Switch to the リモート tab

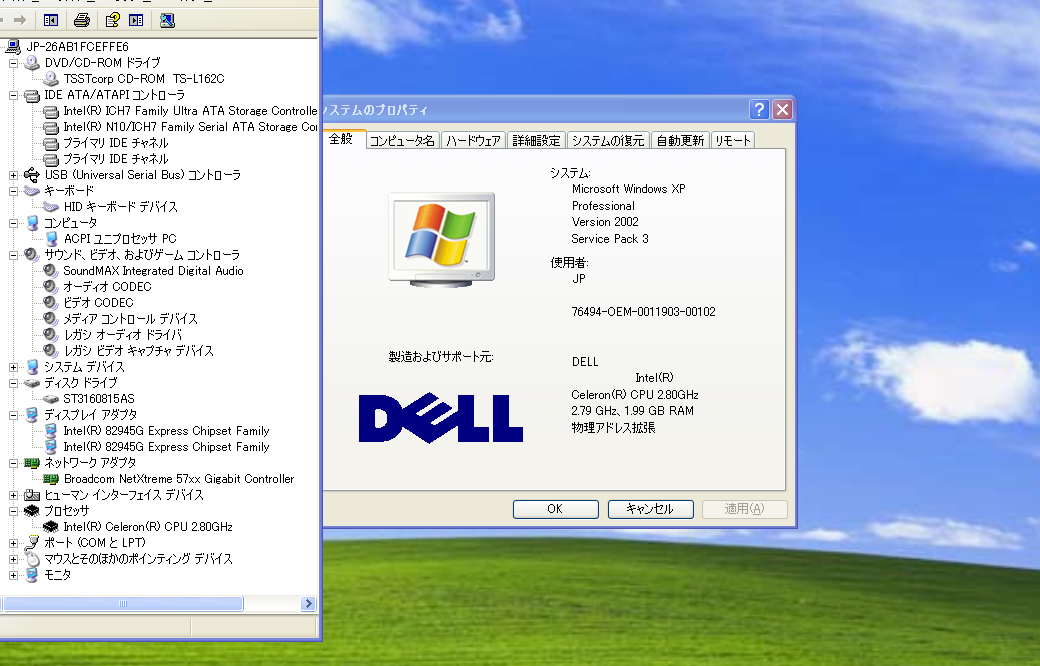pos(732,141)
